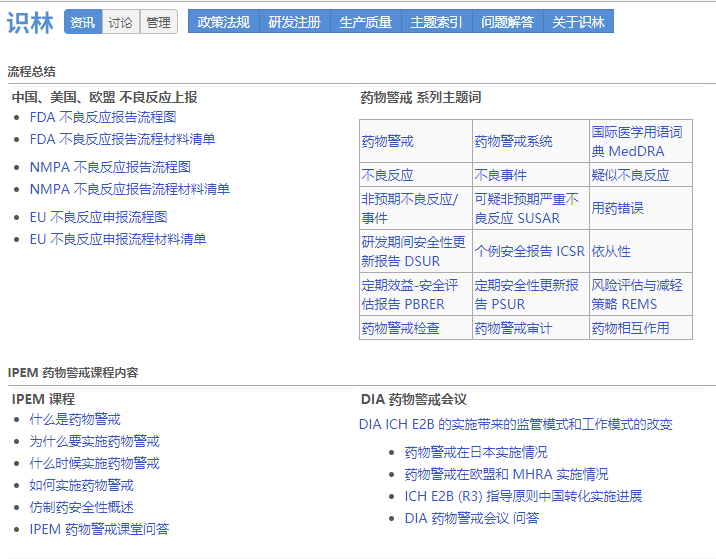This screenshot has height=559, width=716.
Task: Open 可疑非预期严重不良反应 SUSAR link
Action: pyautogui.click(x=526, y=208)
